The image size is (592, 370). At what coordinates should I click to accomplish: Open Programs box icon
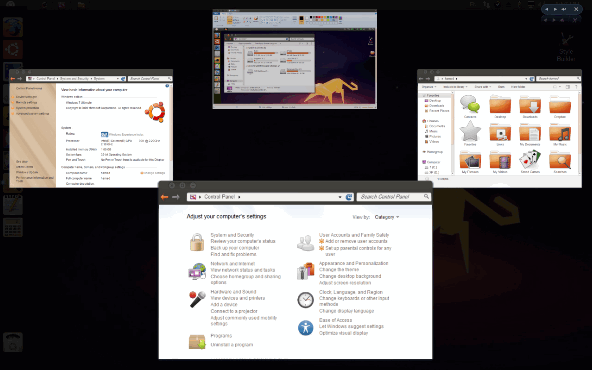197,341
